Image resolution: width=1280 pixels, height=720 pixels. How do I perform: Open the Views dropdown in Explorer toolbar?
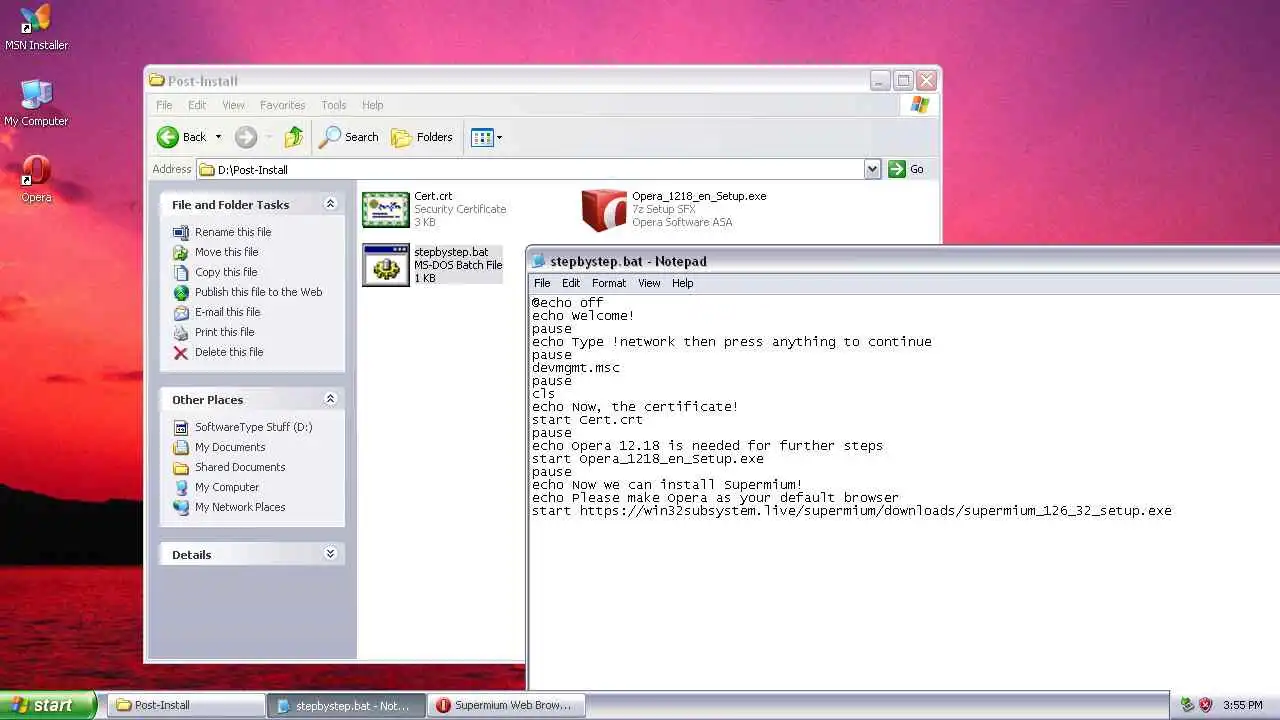pyautogui.click(x=487, y=137)
